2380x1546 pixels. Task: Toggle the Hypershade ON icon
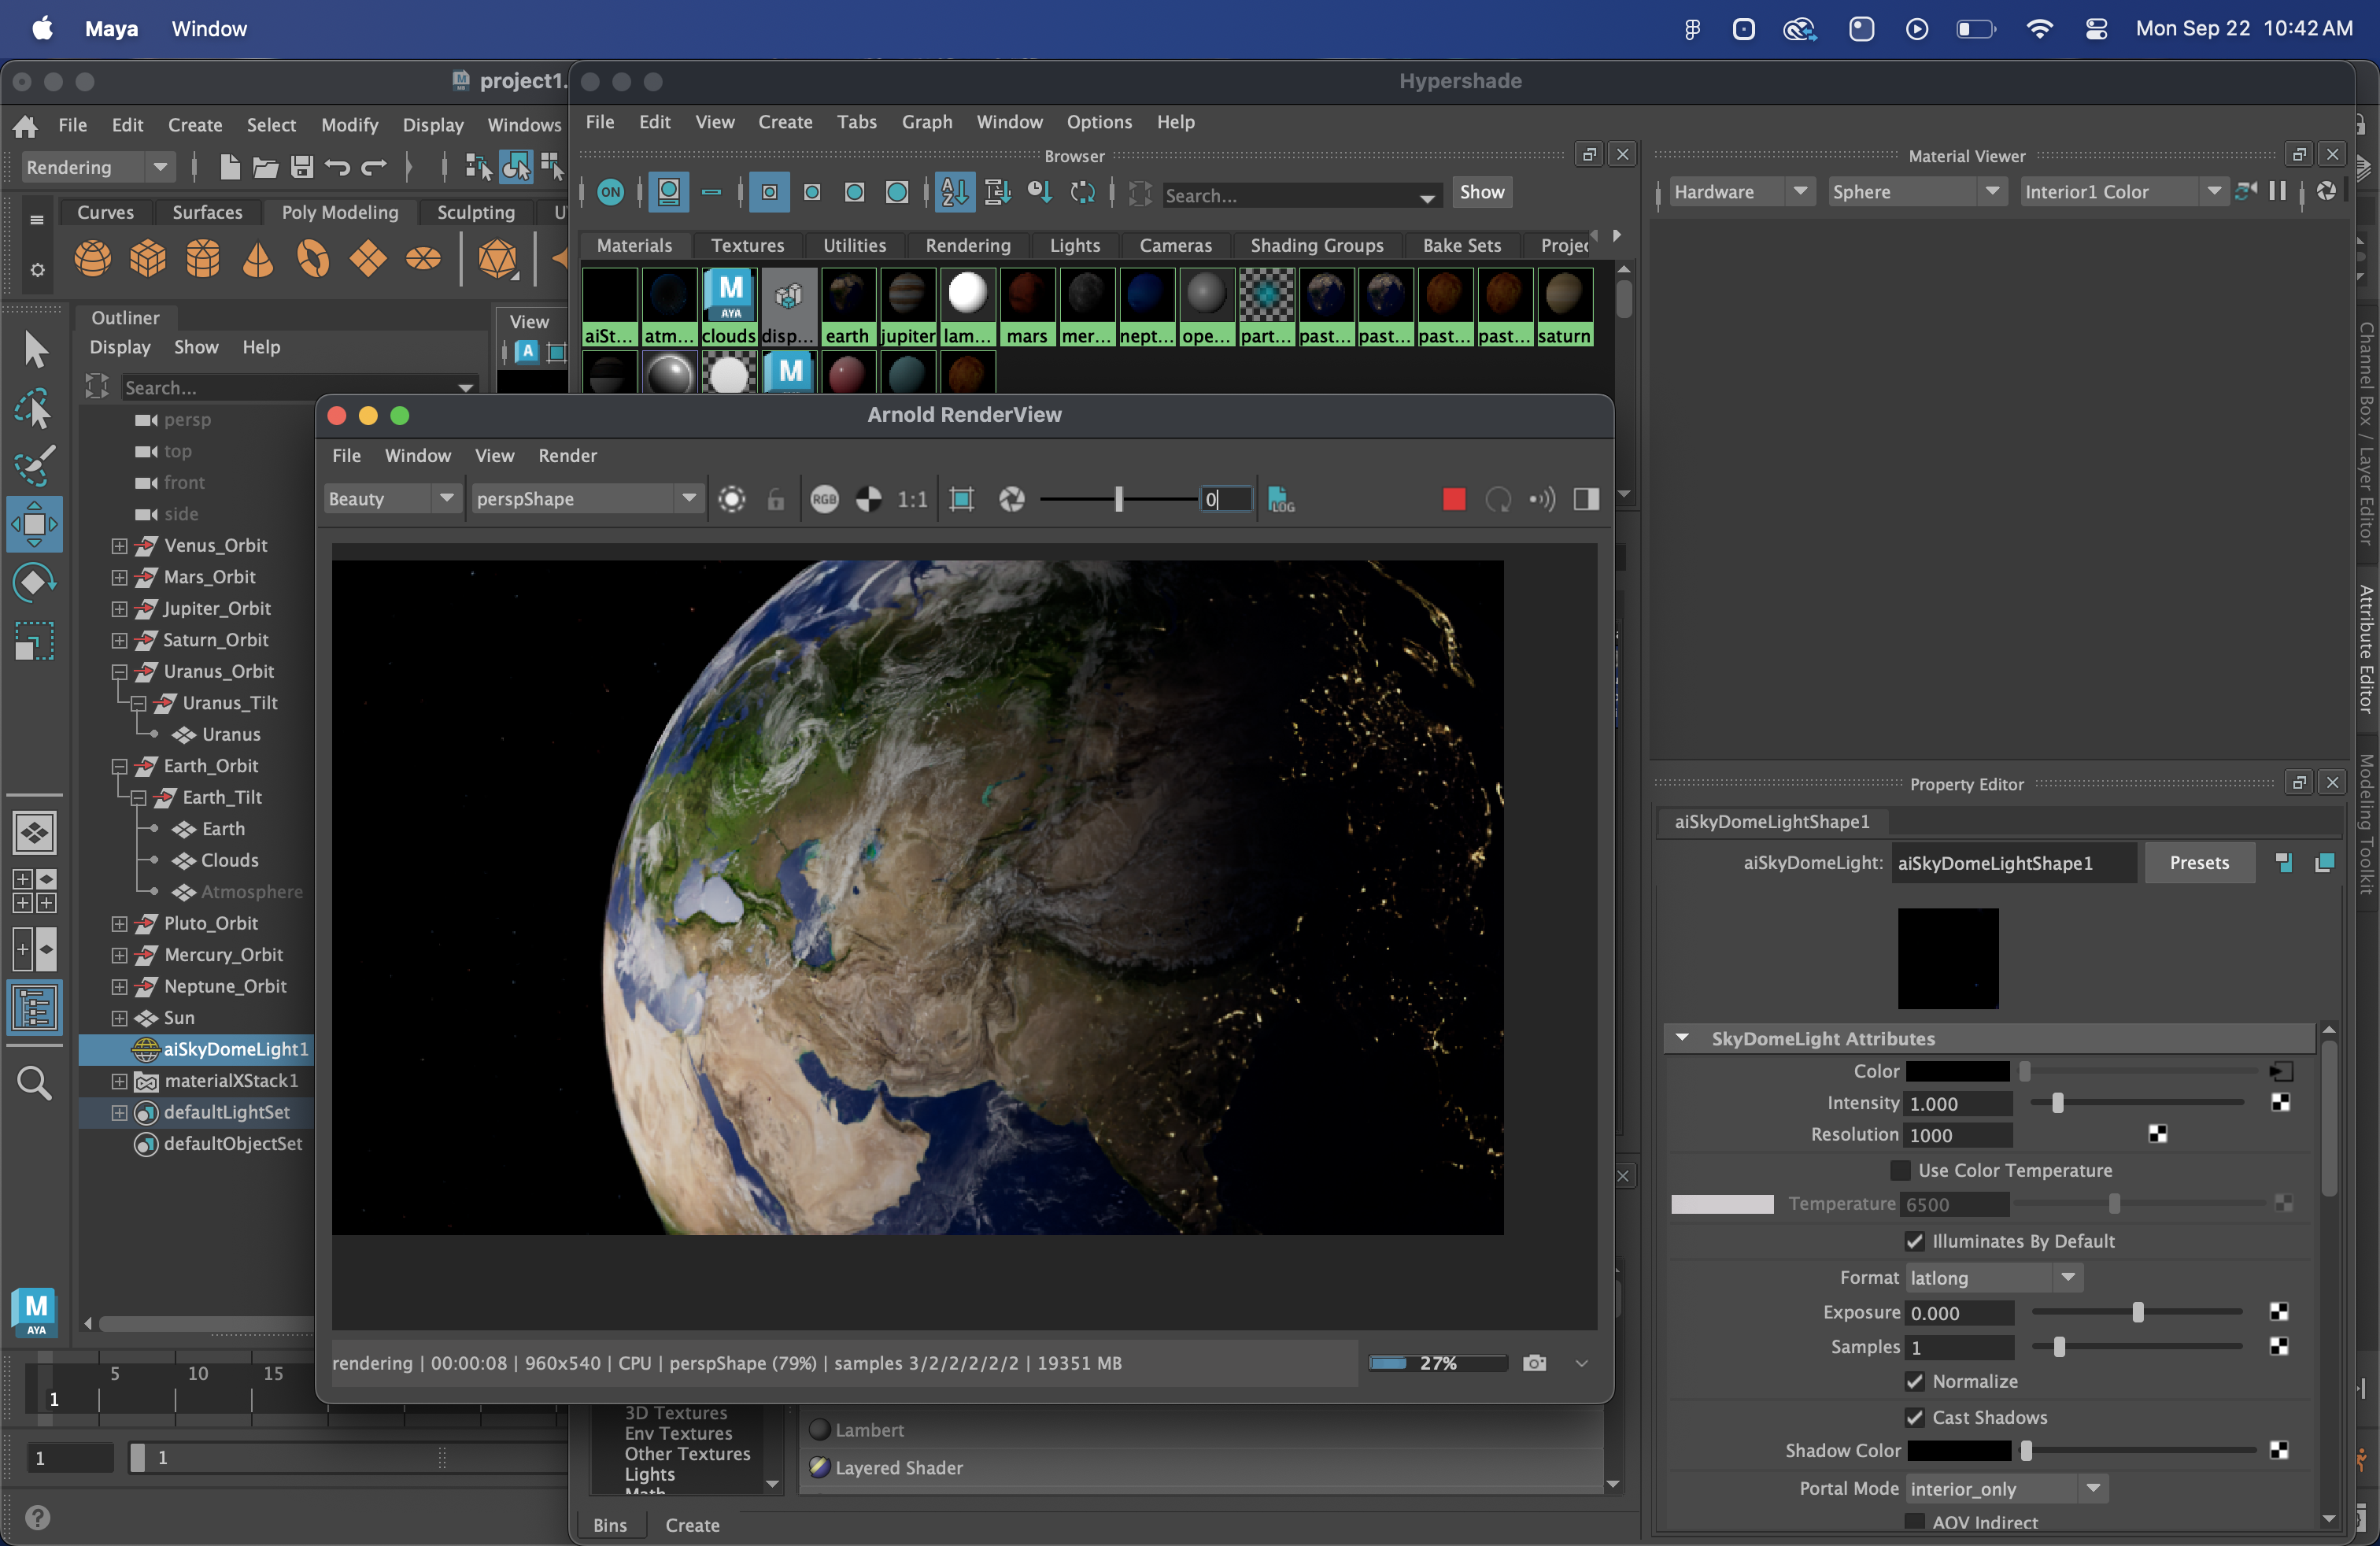coord(610,192)
